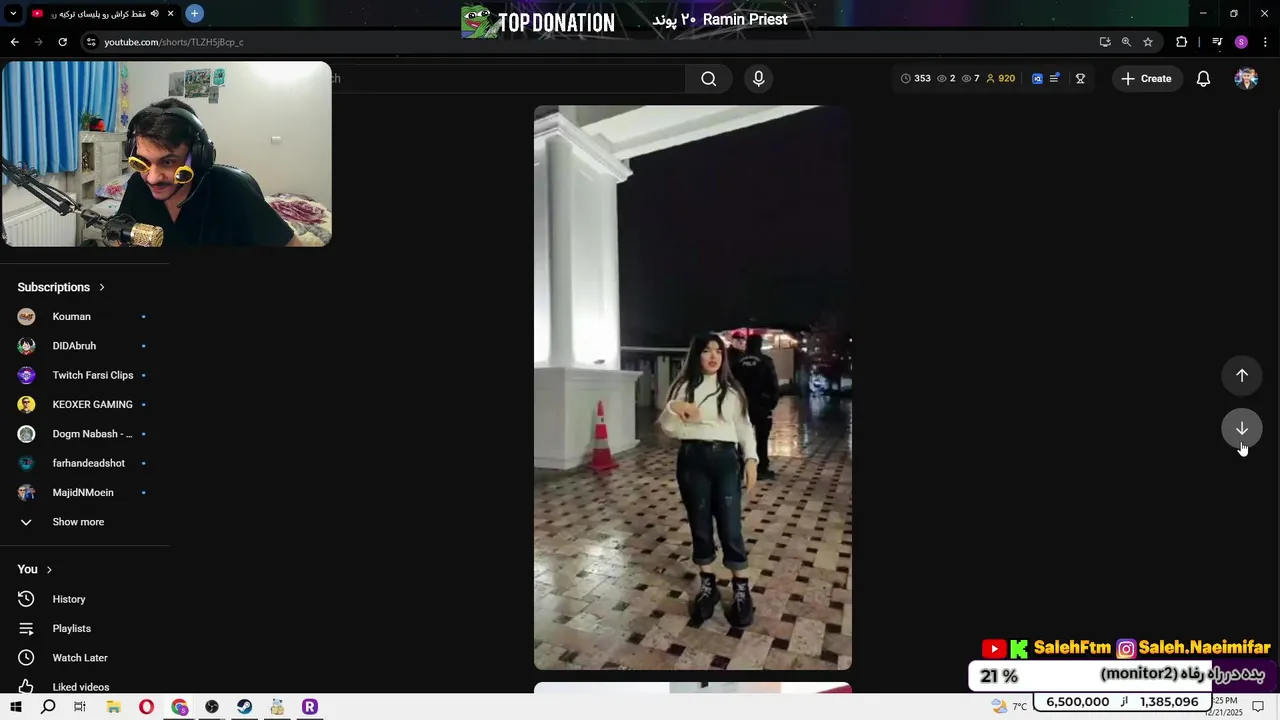Image resolution: width=1280 pixels, height=720 pixels.
Task: Open Playlists in sidebar
Action: (83, 629)
